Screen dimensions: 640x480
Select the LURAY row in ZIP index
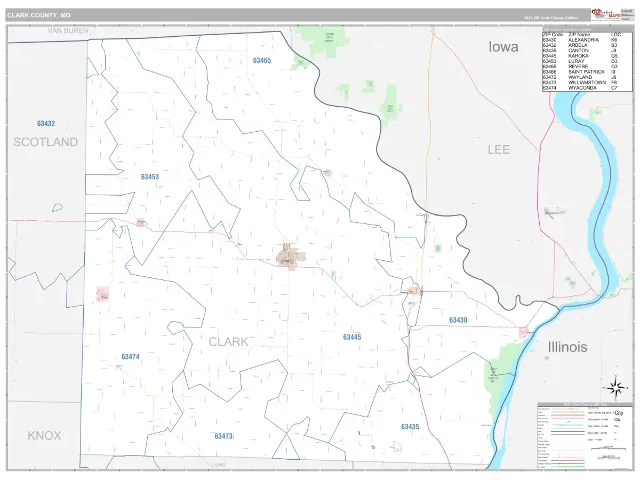tap(587, 61)
